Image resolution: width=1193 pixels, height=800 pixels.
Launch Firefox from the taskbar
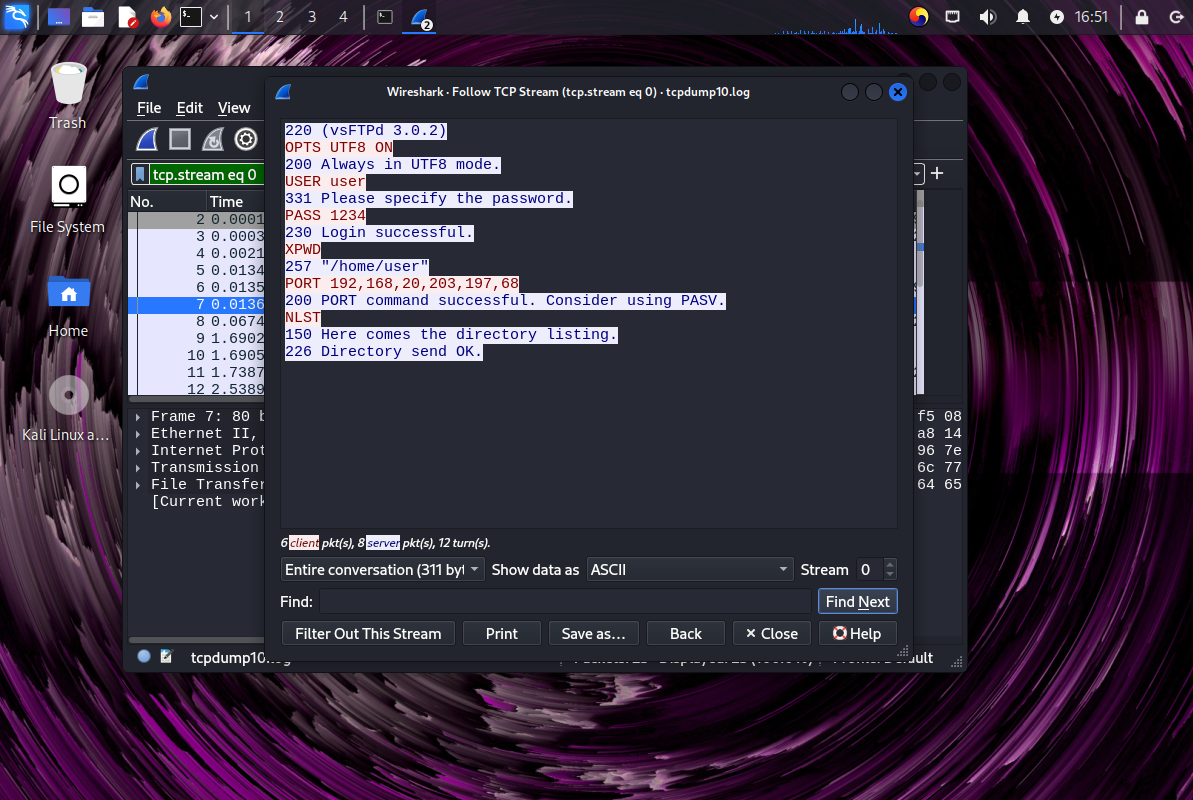pyautogui.click(x=160, y=17)
